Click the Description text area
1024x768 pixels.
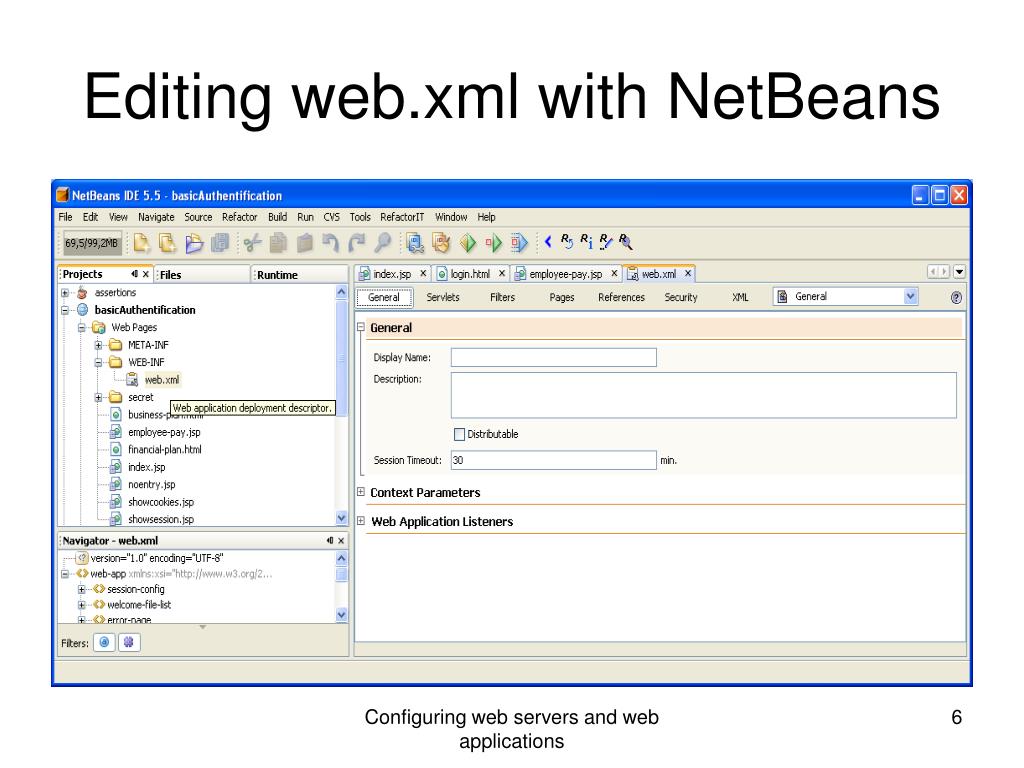point(703,395)
